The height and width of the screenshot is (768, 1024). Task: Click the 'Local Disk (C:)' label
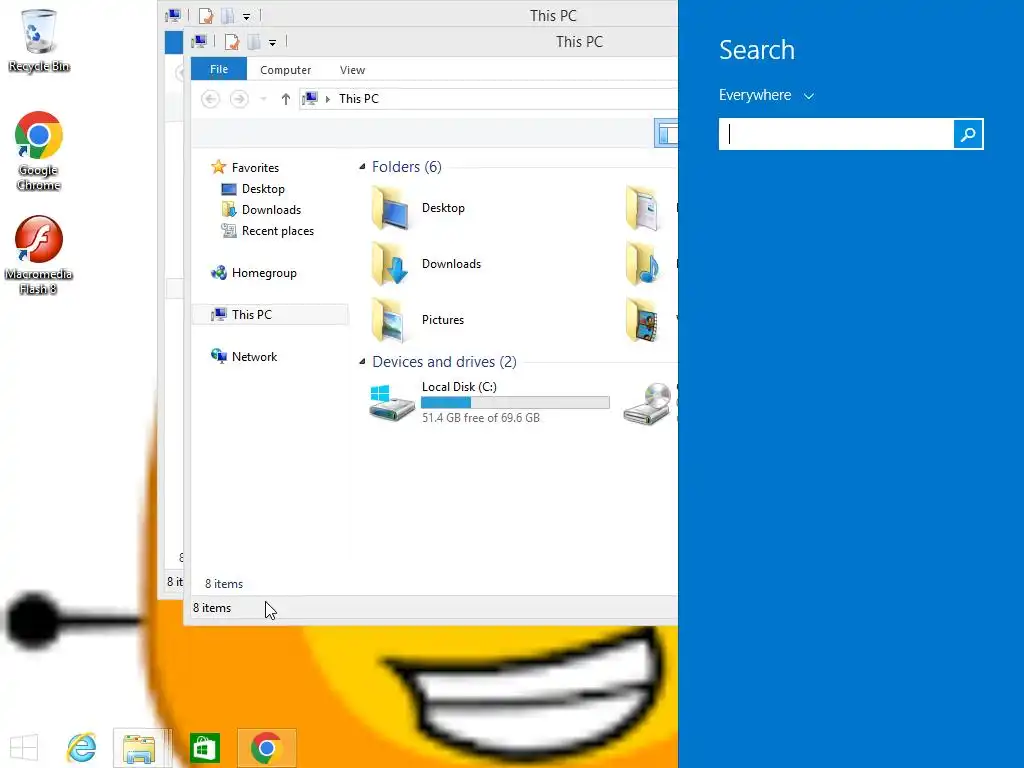[459, 387]
